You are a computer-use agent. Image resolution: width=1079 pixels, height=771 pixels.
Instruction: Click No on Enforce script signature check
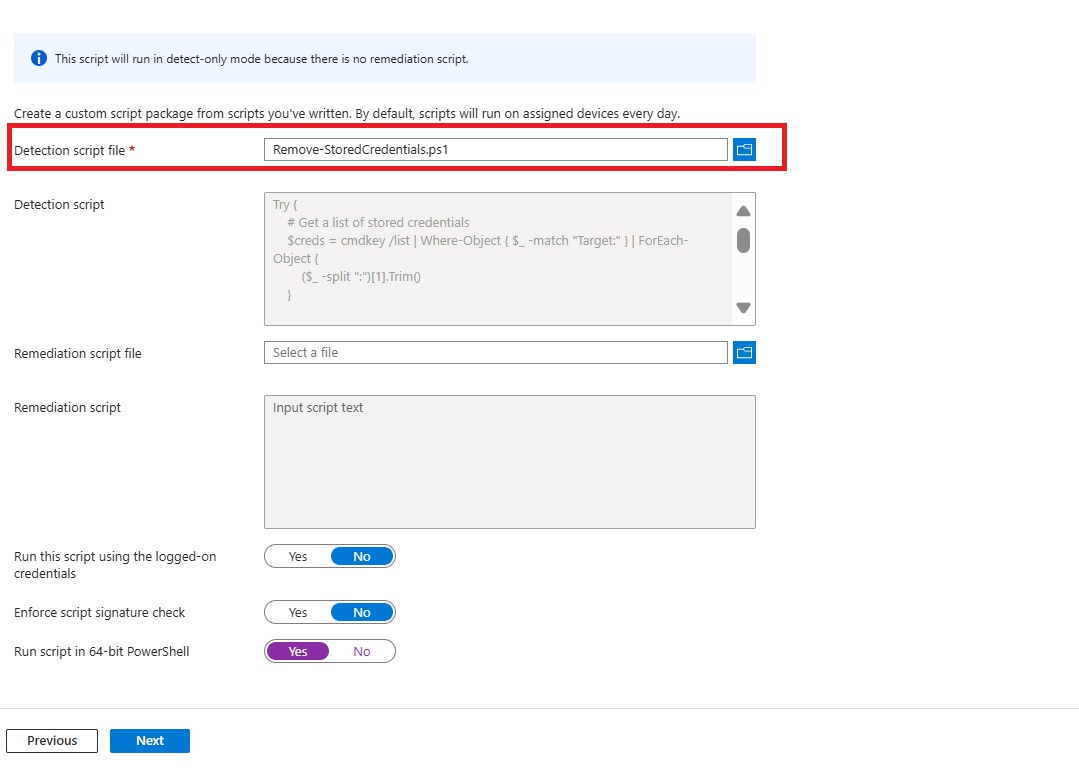coord(362,612)
